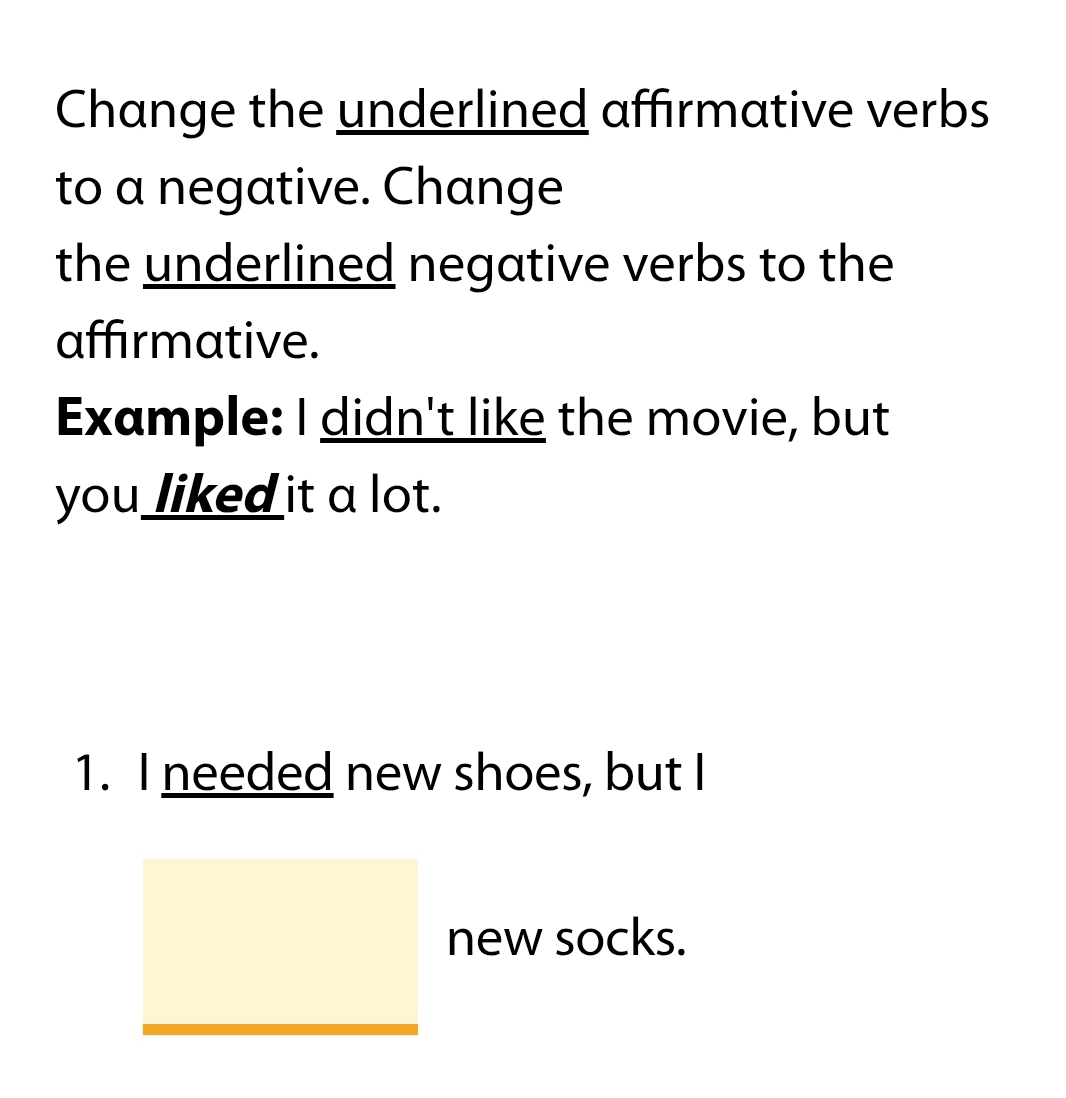The width and height of the screenshot is (1066, 1098).
Task: Click the word "affirmative." ending the instructions
Action: coord(187,341)
